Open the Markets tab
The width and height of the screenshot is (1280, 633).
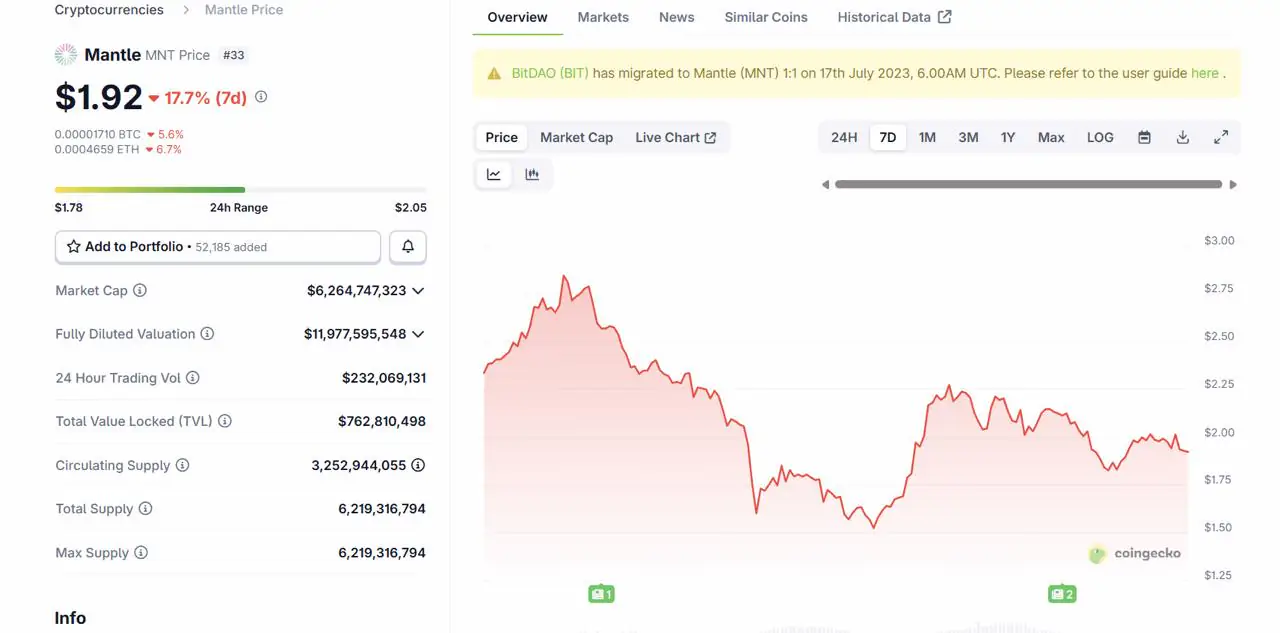tap(603, 17)
